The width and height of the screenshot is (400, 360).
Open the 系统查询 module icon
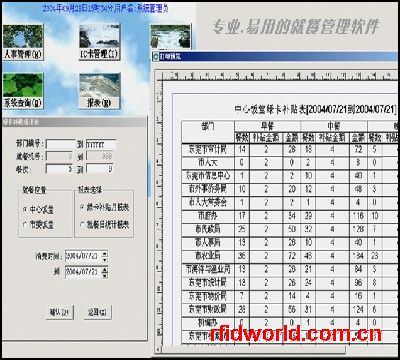pos(23,91)
